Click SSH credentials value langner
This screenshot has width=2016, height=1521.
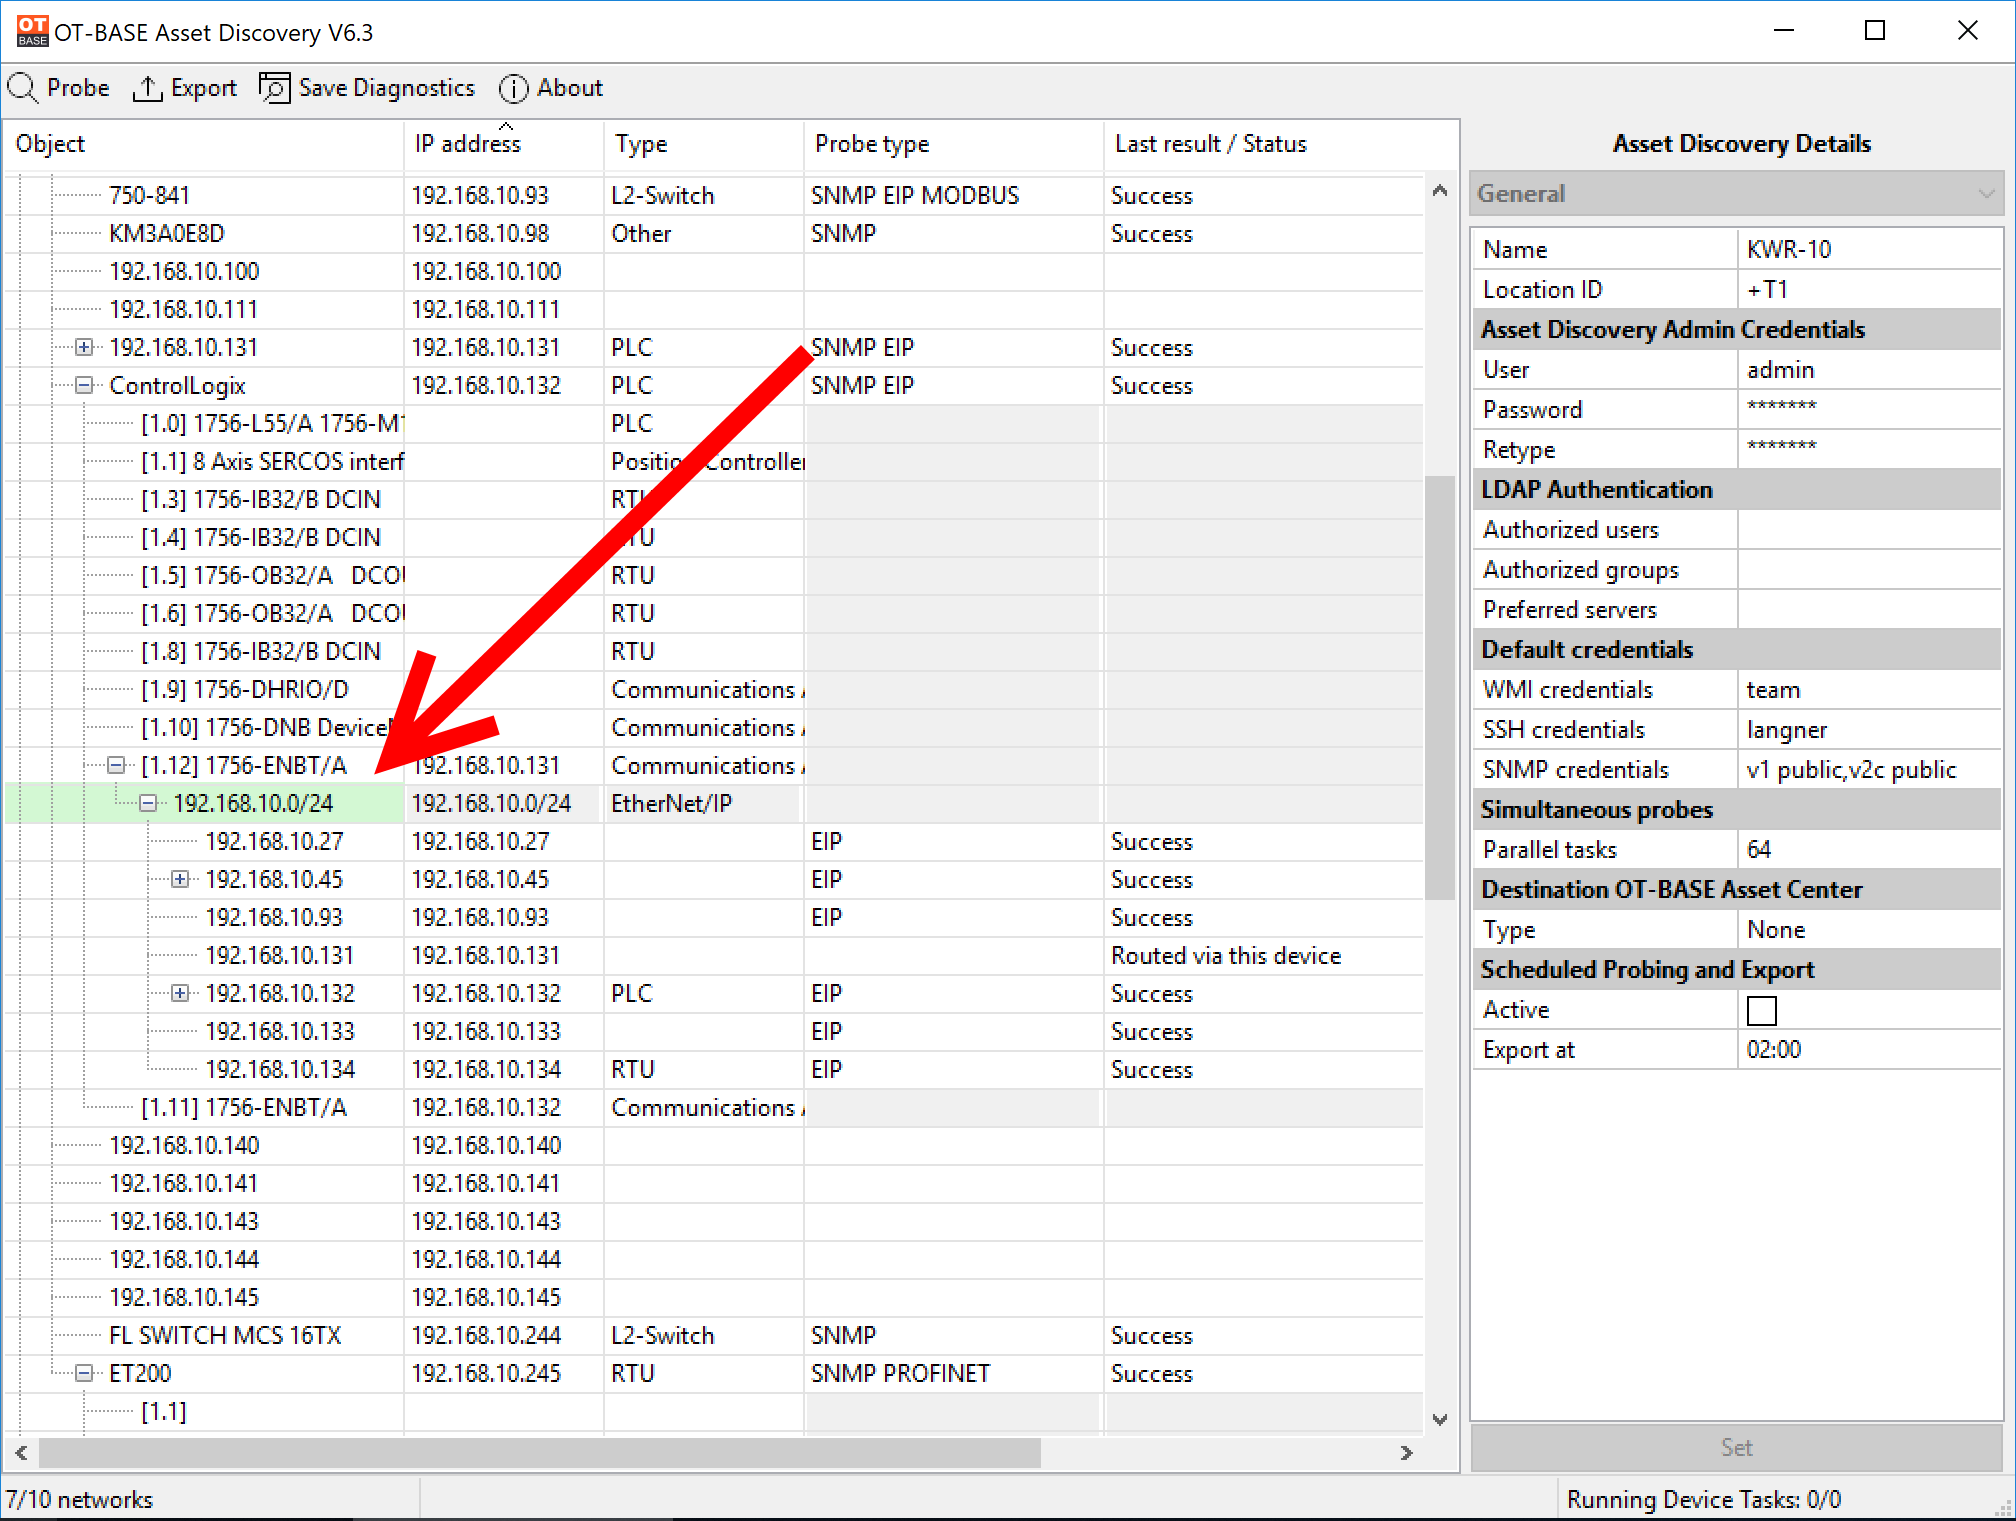point(1869,729)
